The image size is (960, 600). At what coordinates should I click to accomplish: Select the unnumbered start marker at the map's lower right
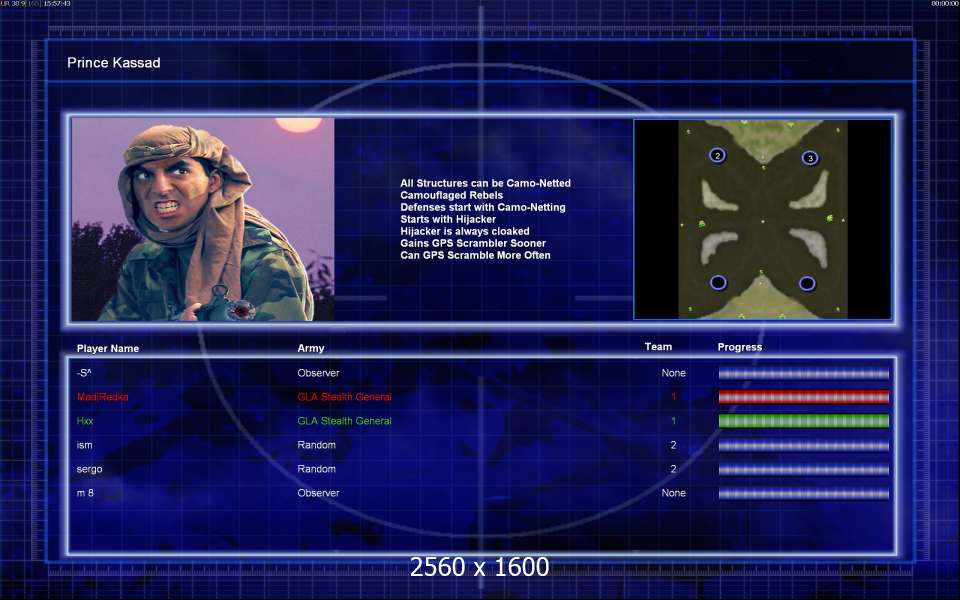pos(807,283)
